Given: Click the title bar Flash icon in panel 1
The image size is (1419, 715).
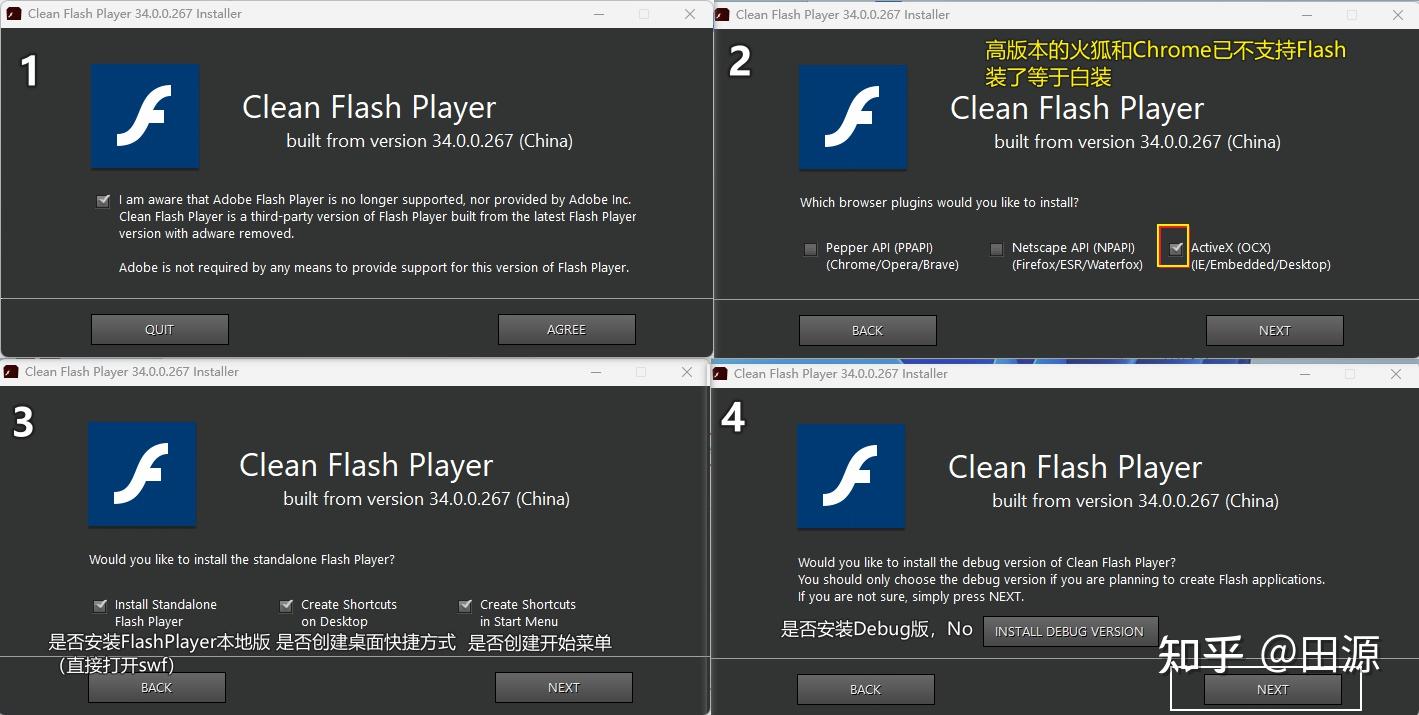Looking at the screenshot, I should [x=11, y=13].
